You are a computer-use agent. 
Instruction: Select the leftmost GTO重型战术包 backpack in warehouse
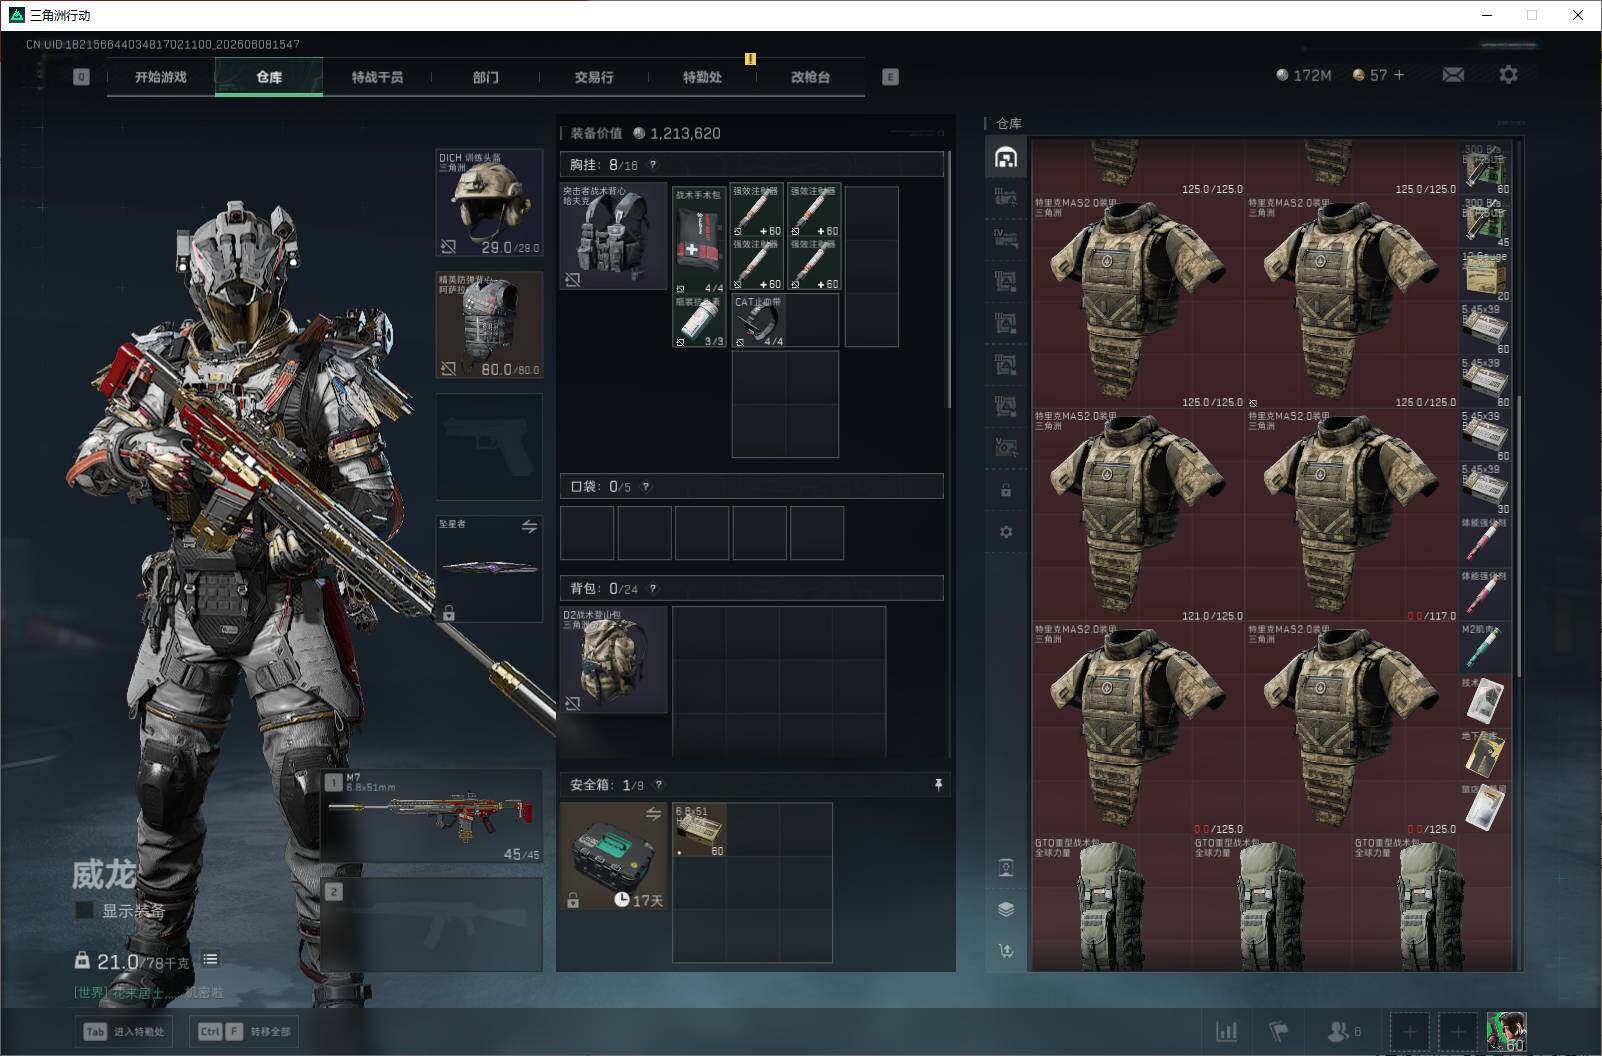coord(1112,903)
